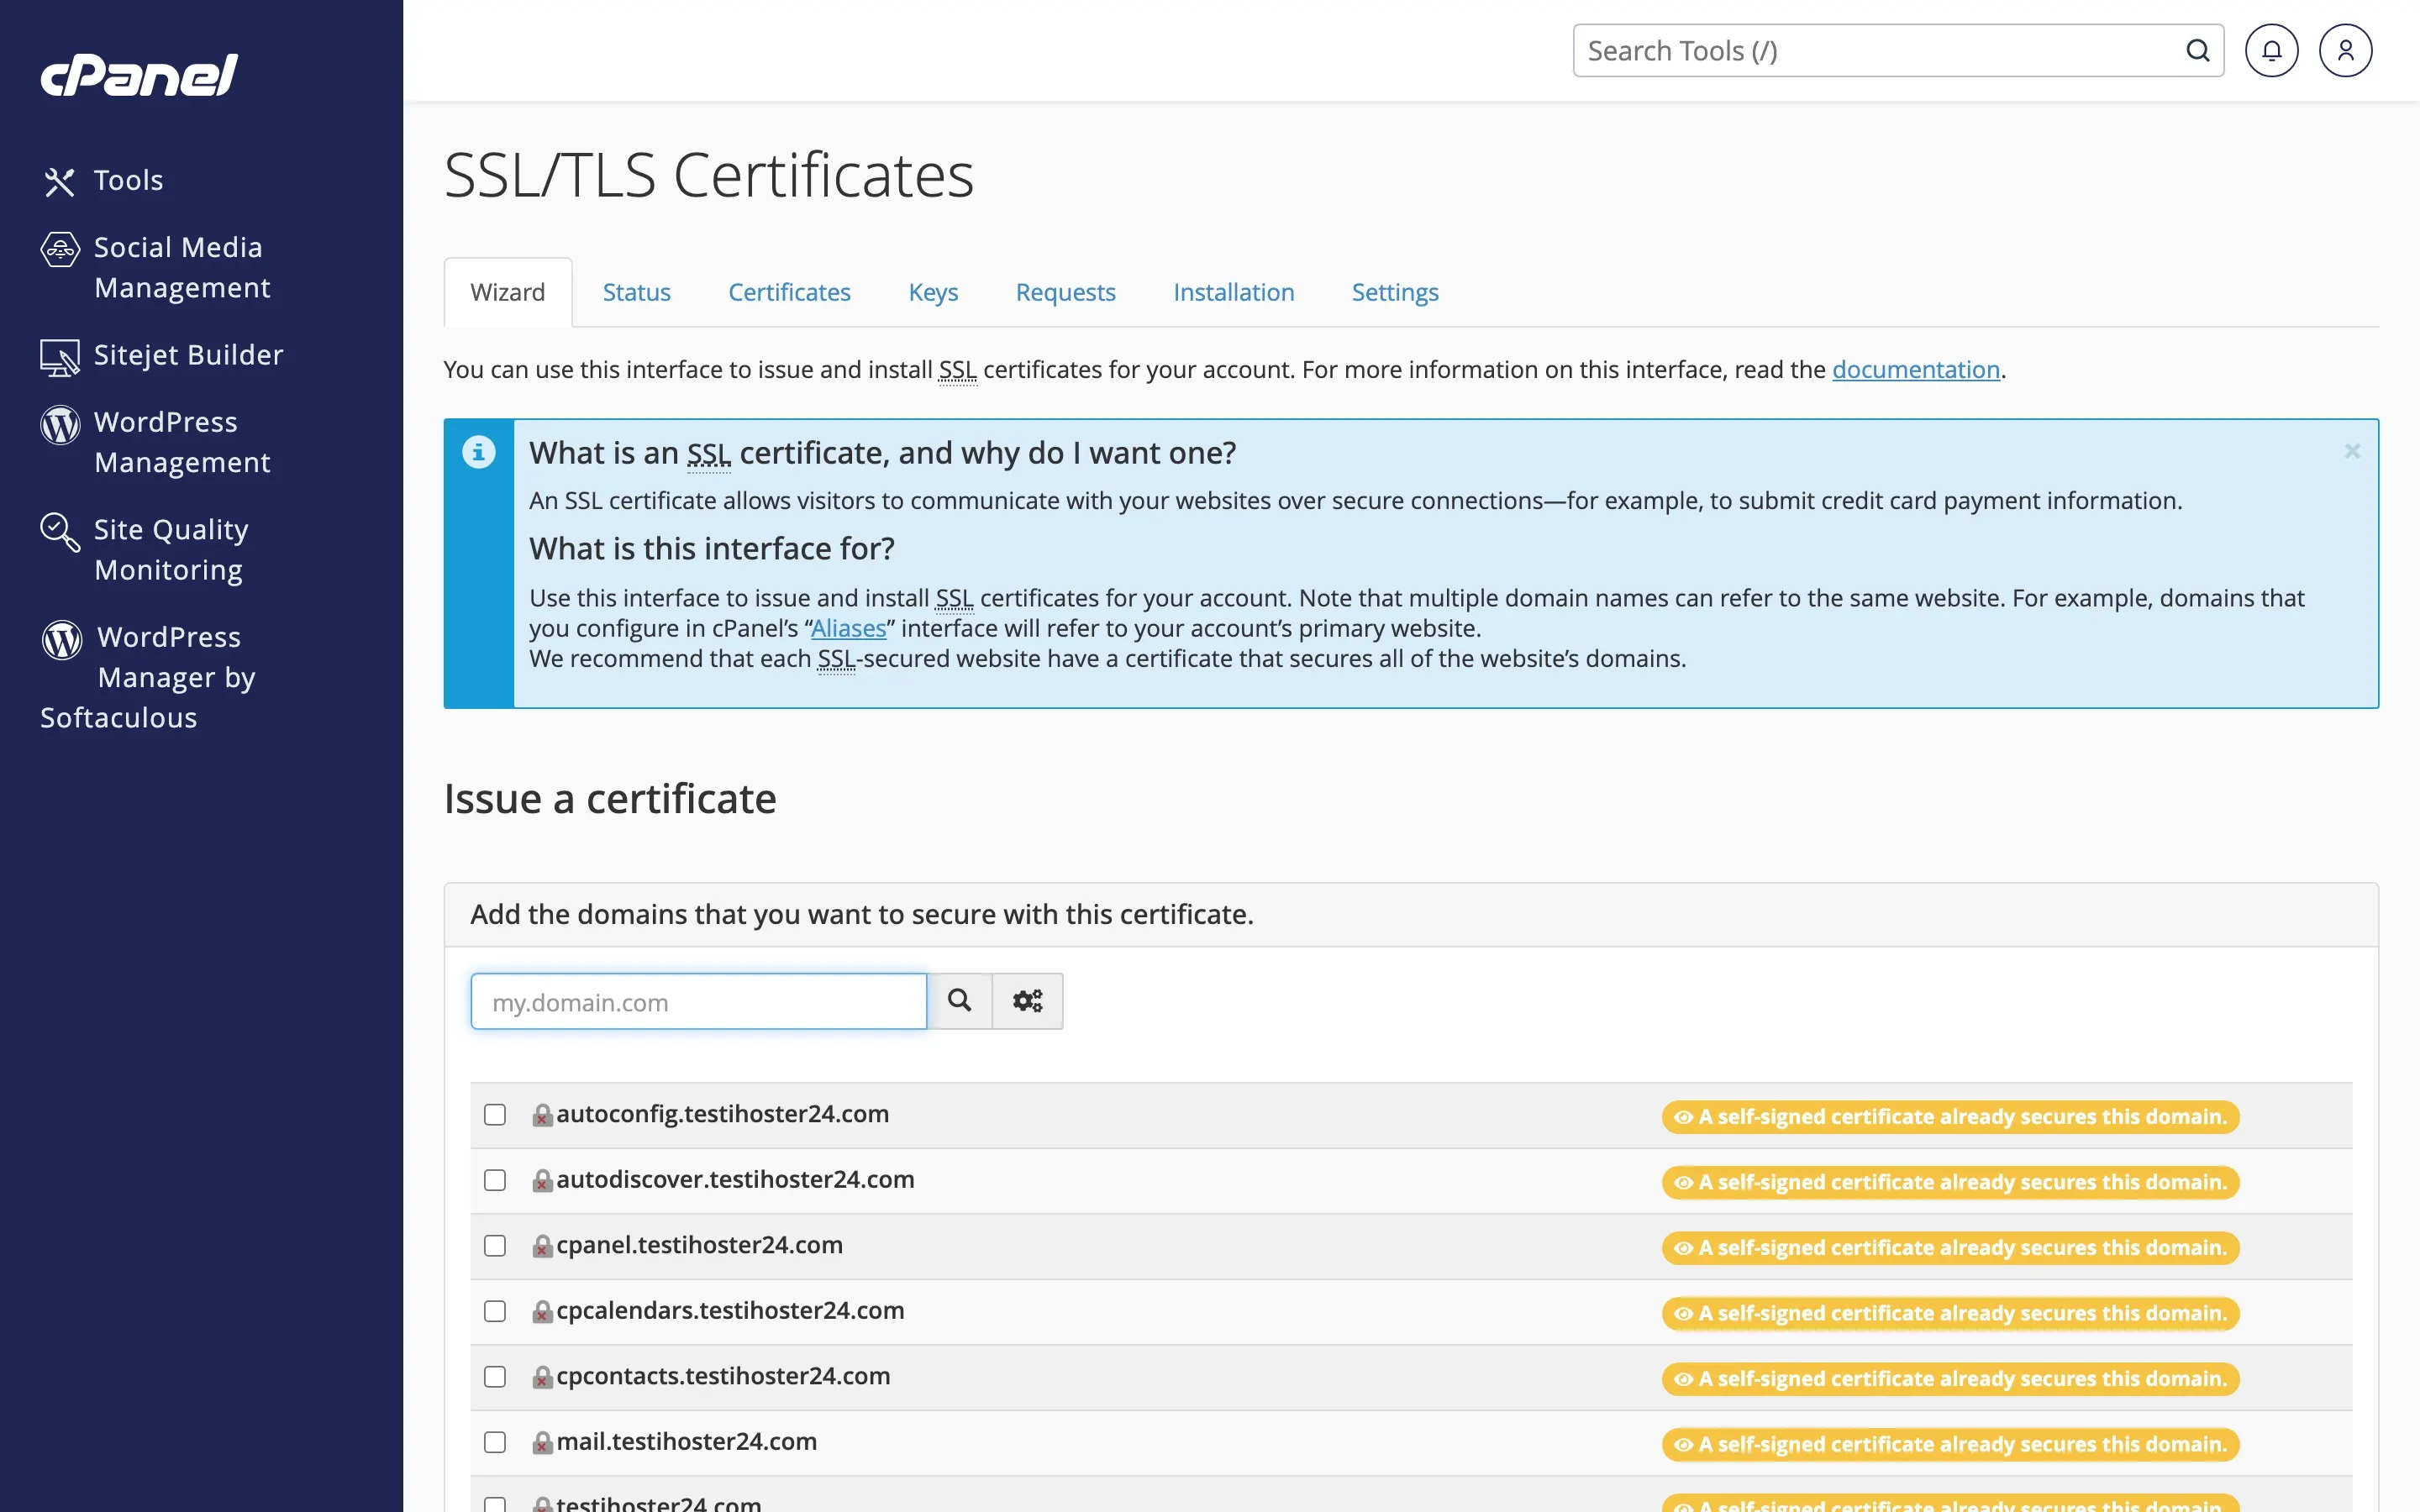This screenshot has height=1512, width=2420.
Task: Click lock icon beside cpcontacts.testihoster24.com
Action: click(542, 1377)
